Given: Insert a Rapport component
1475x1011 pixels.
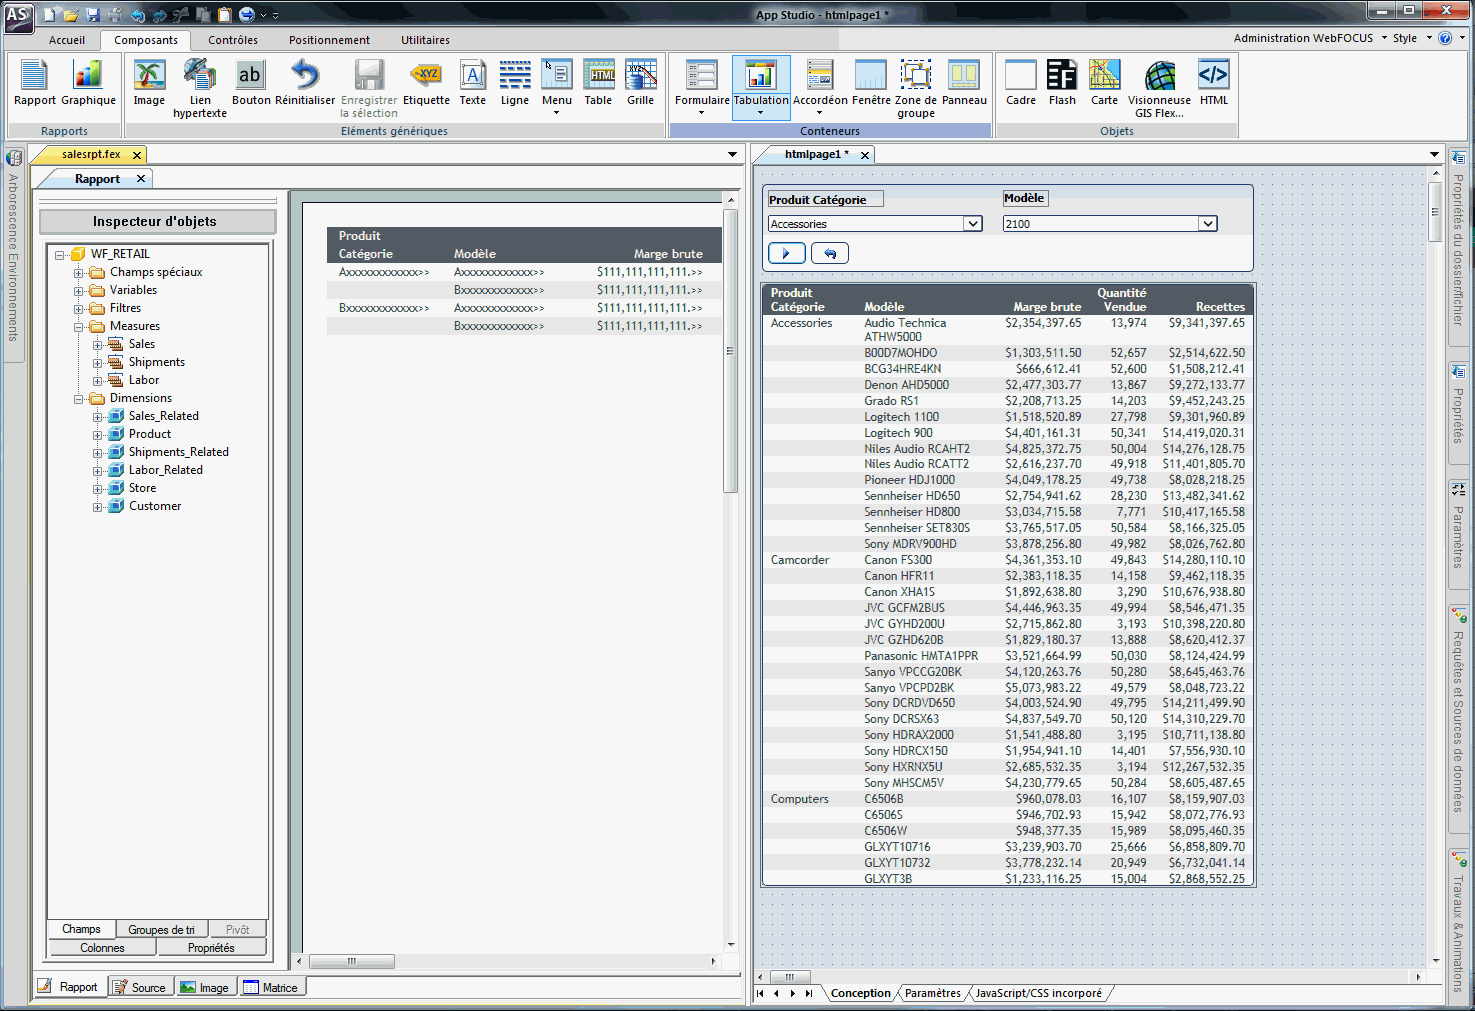Looking at the screenshot, I should coord(35,83).
